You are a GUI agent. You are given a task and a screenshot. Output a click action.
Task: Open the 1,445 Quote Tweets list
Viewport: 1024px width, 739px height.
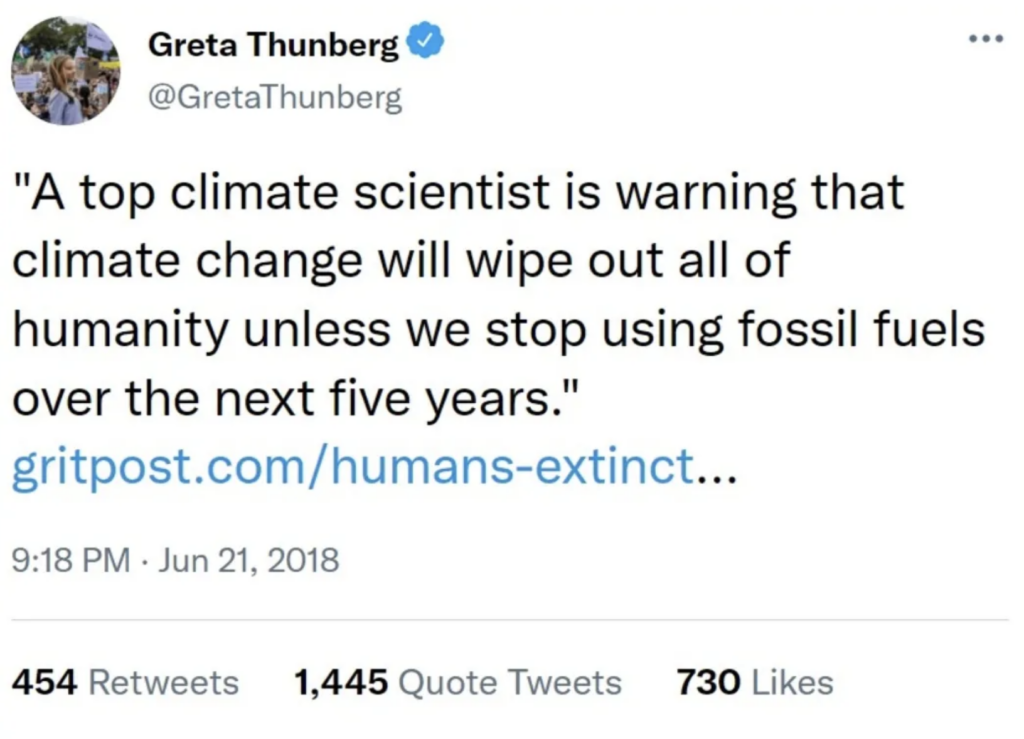click(457, 683)
